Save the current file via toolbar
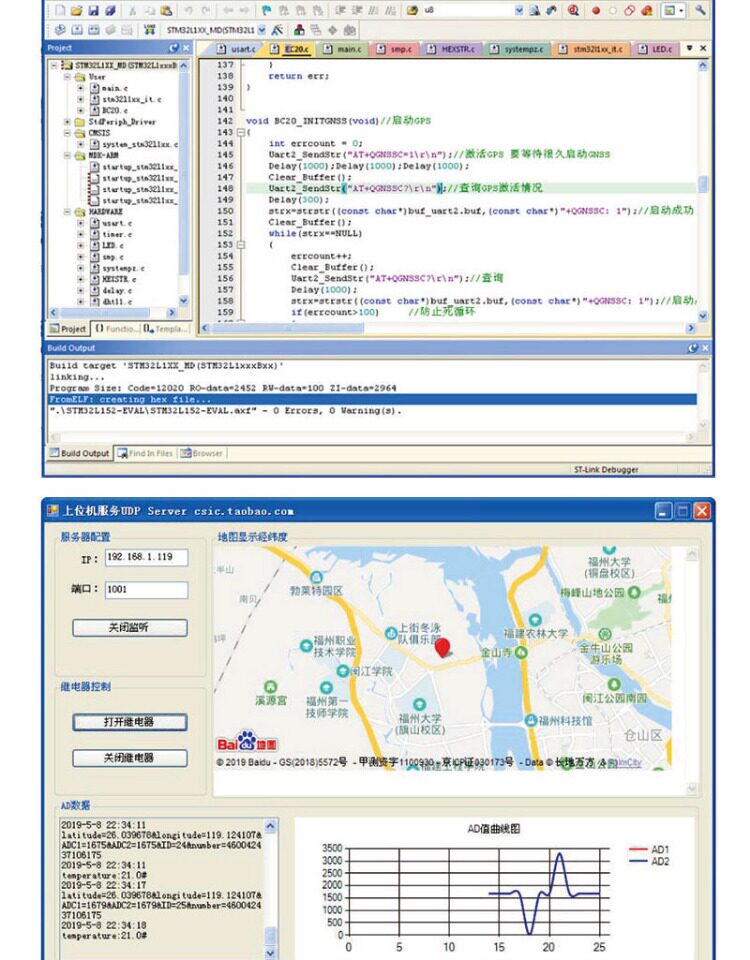This screenshot has height=960, width=750. click(93, 10)
